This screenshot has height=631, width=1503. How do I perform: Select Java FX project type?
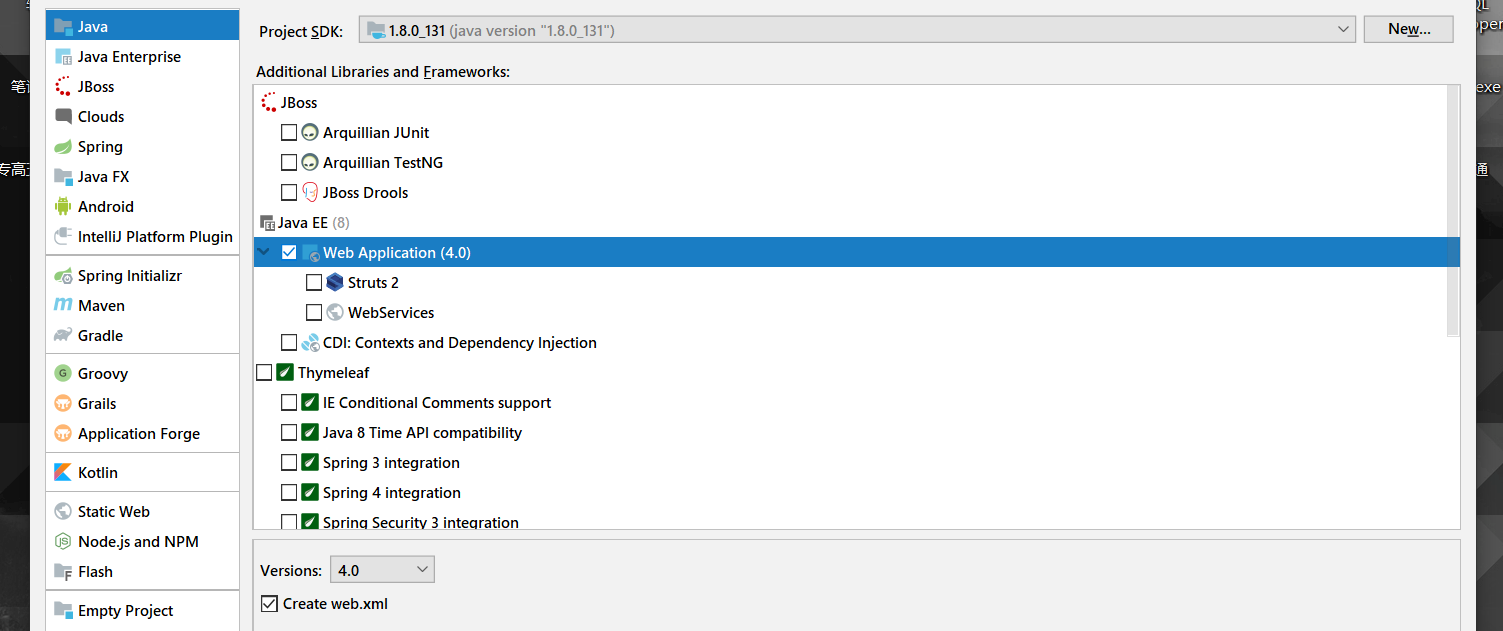[x=142, y=177]
